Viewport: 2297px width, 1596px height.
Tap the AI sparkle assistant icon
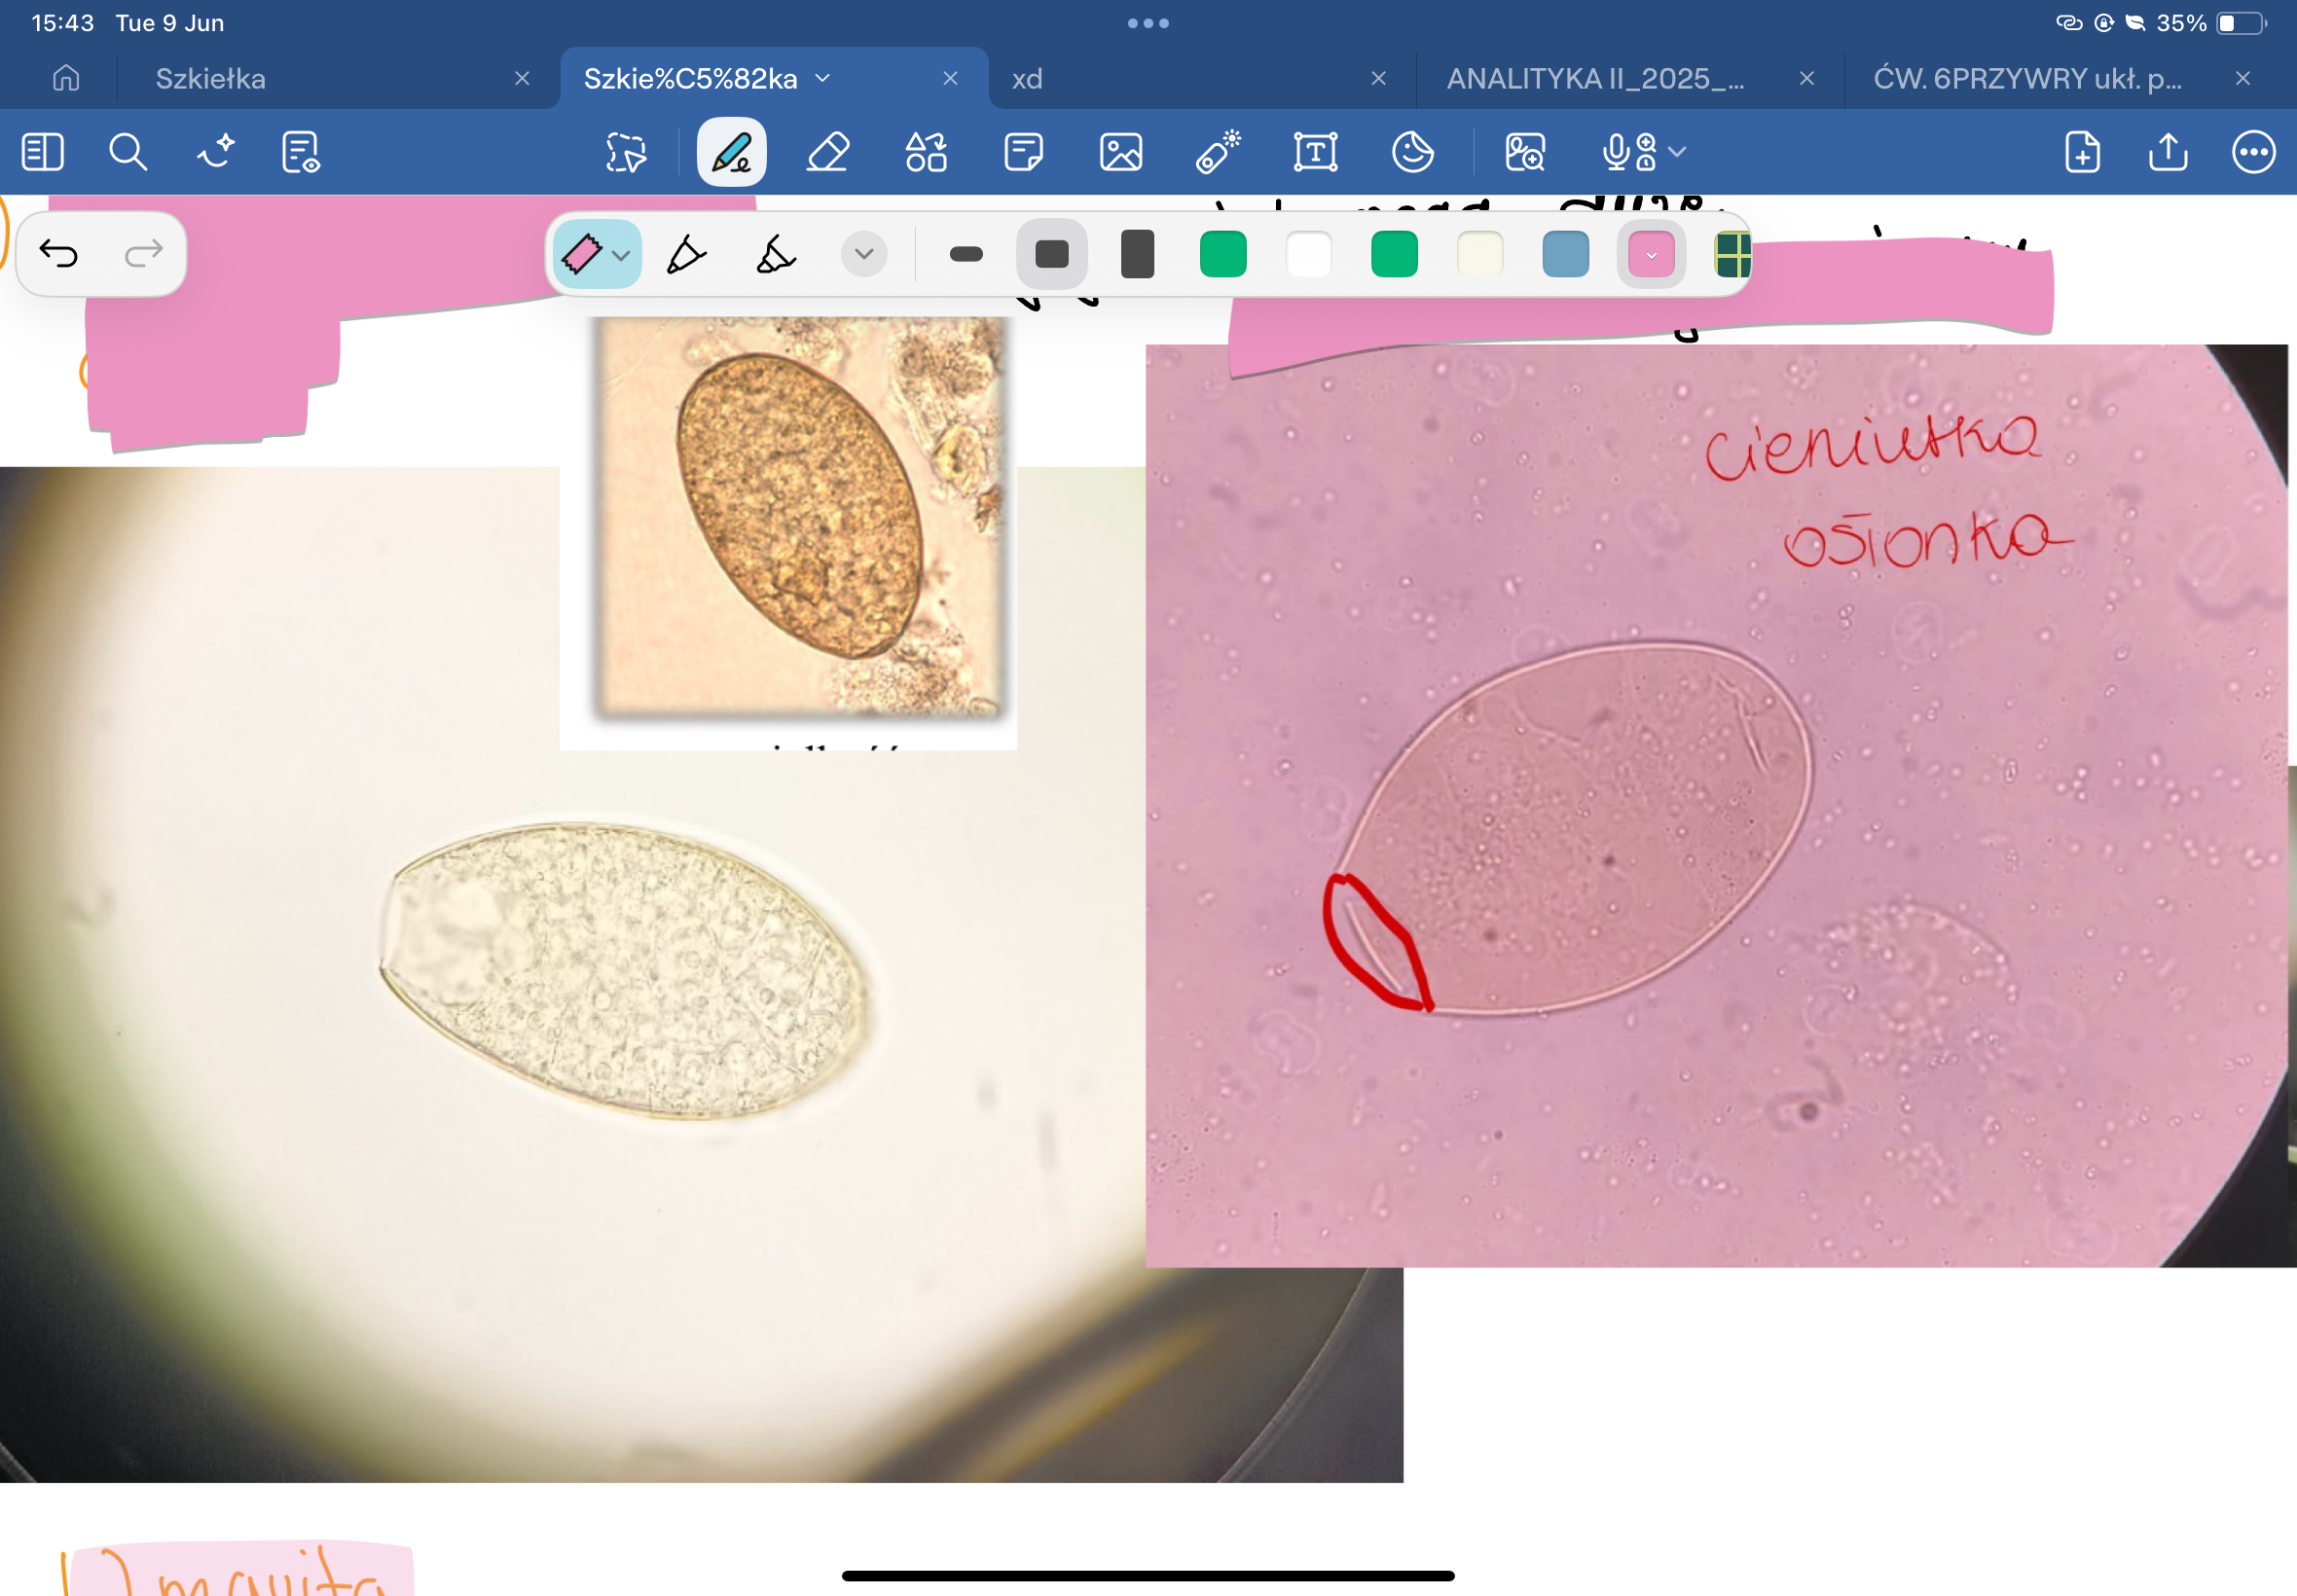215,152
